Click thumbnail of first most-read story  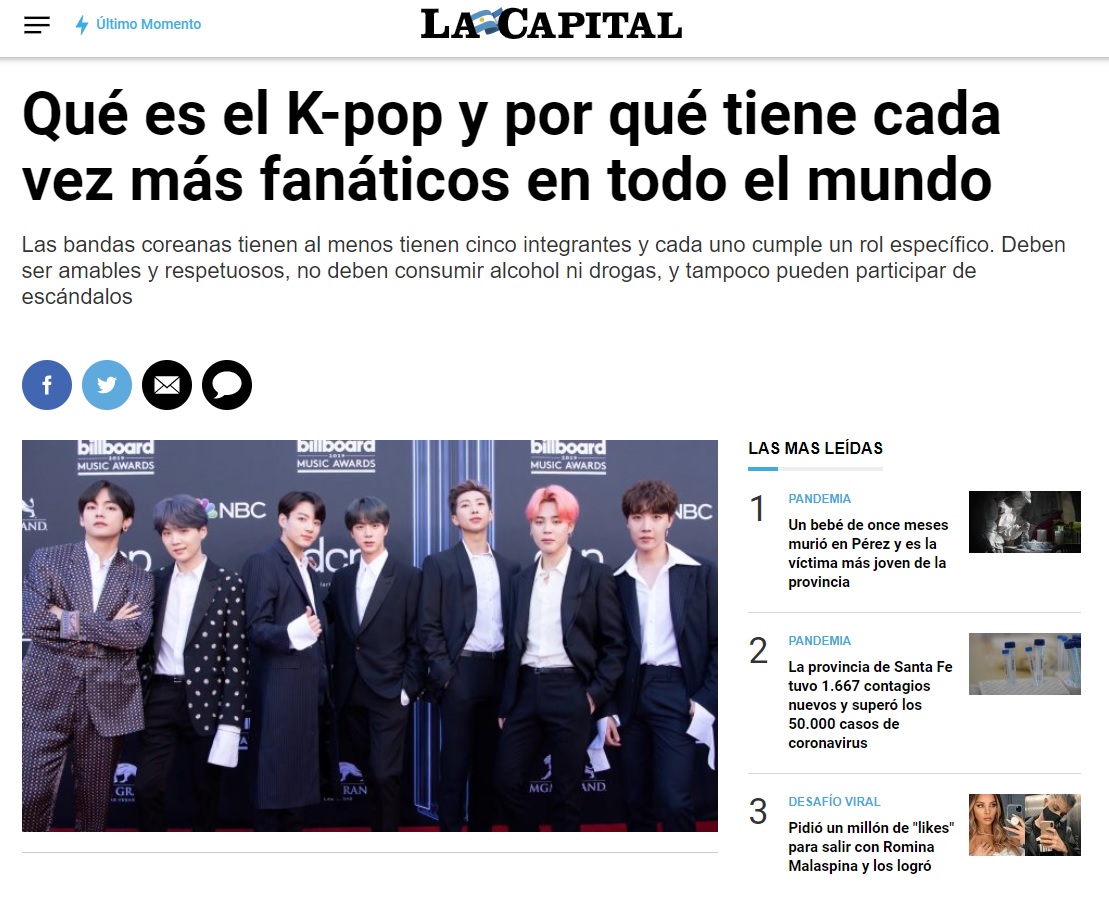click(1025, 522)
